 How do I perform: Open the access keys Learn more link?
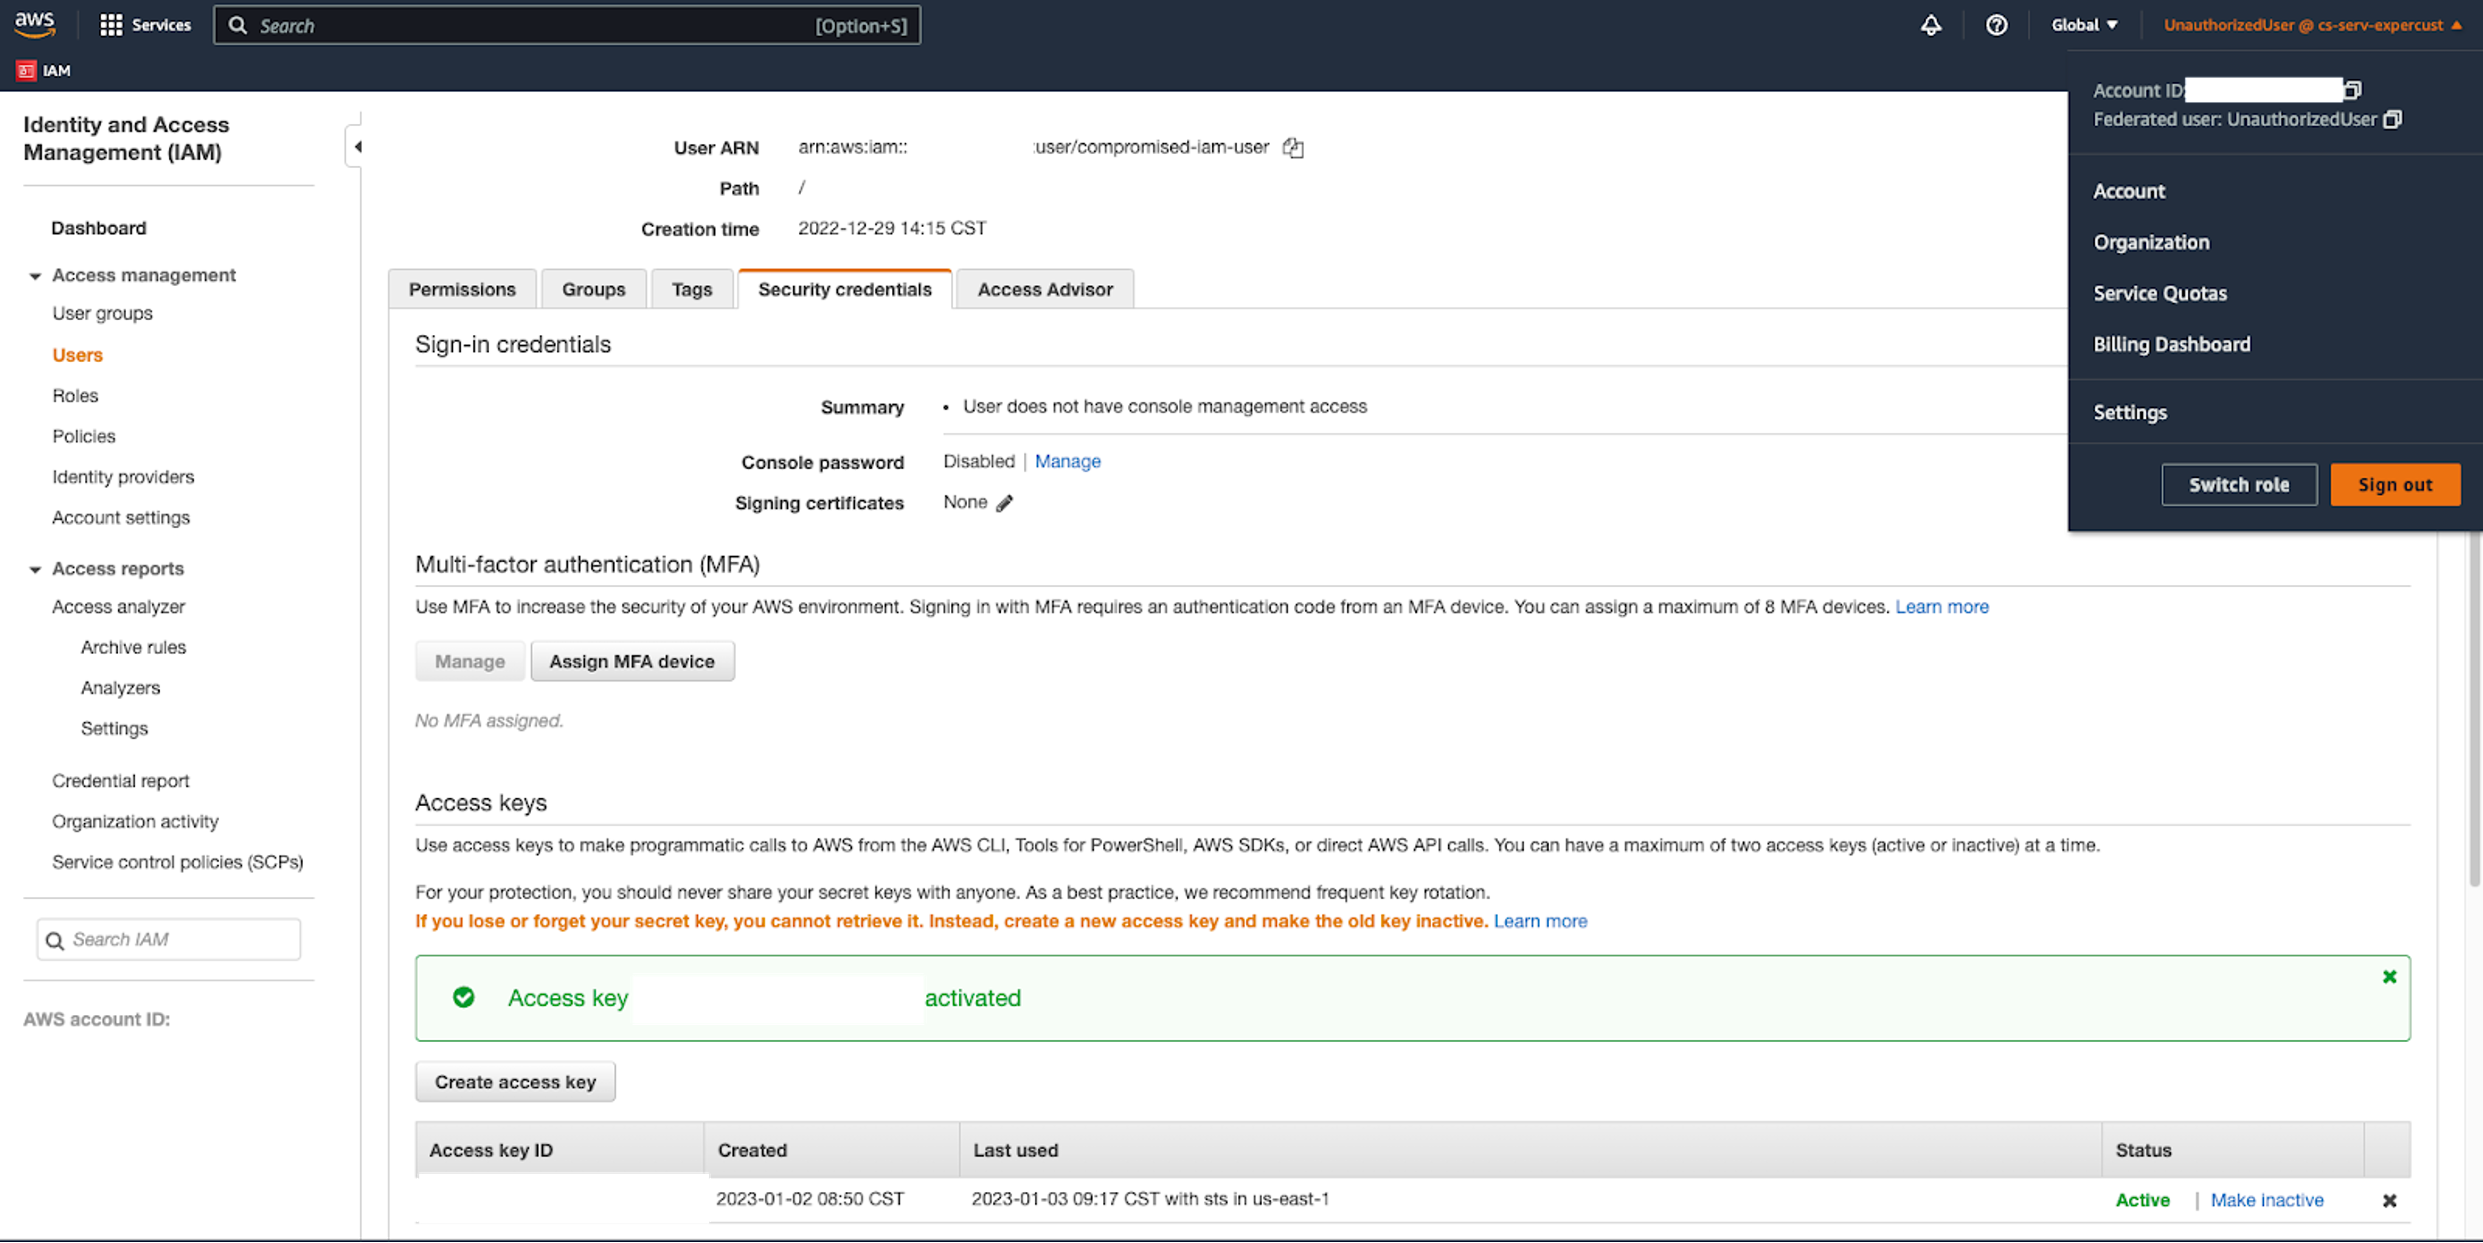pyautogui.click(x=1540, y=921)
